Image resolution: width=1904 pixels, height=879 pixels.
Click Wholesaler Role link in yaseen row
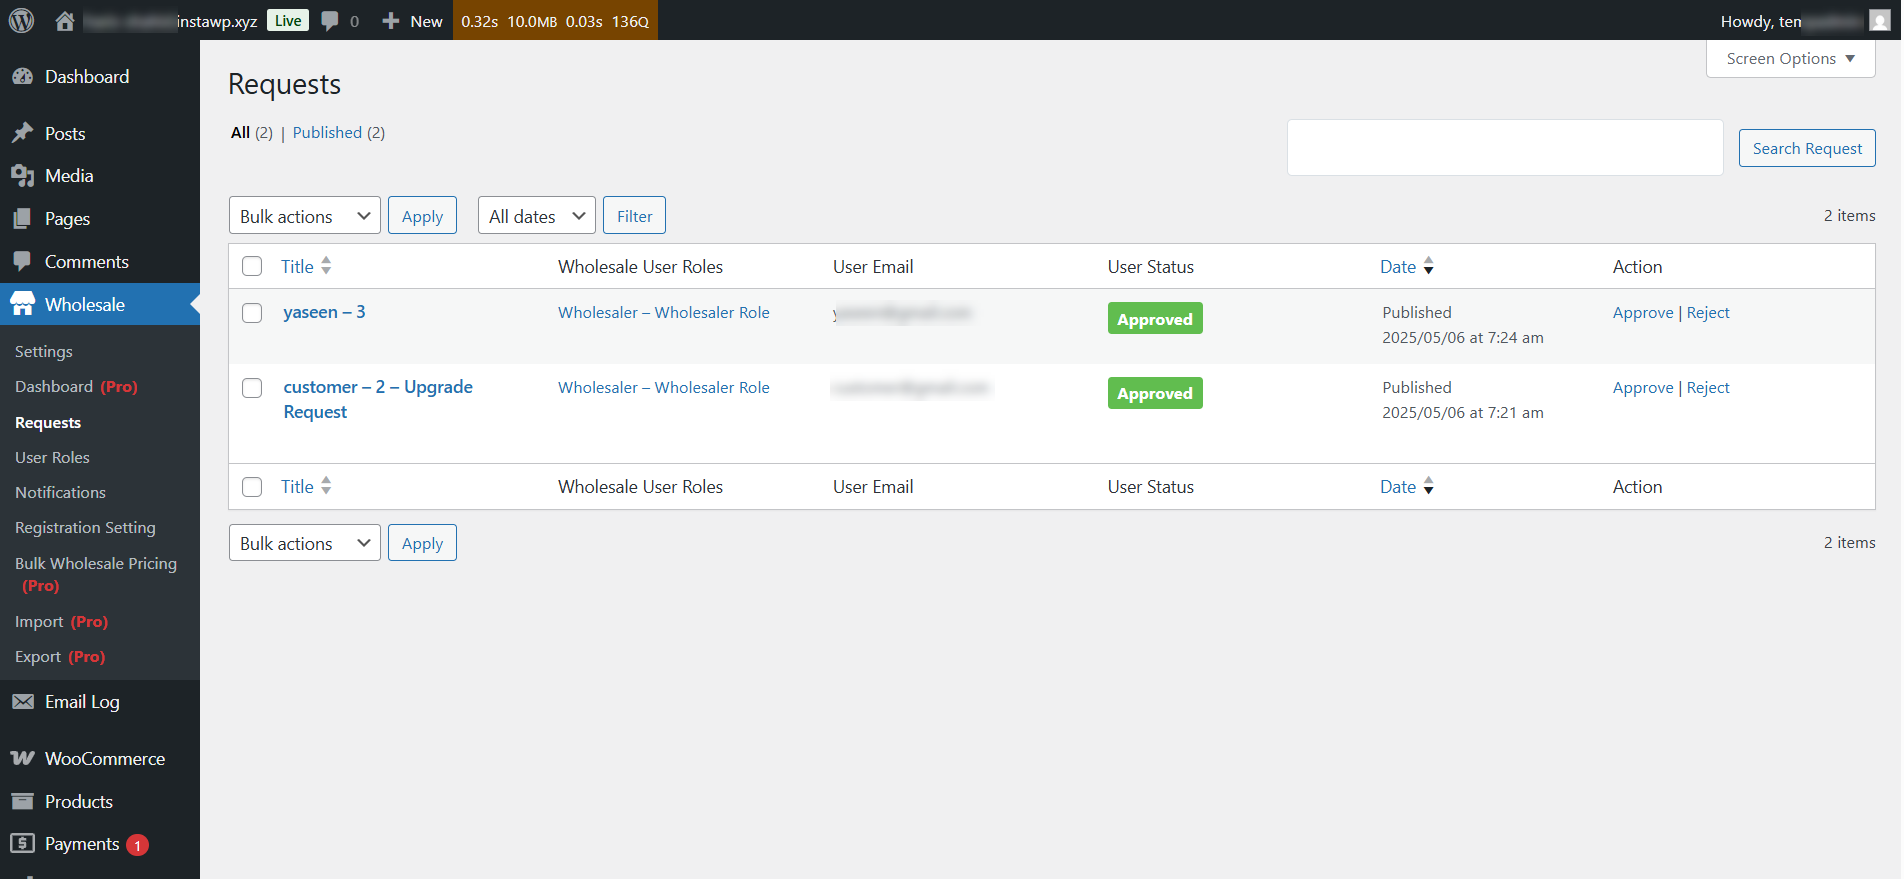pos(664,313)
